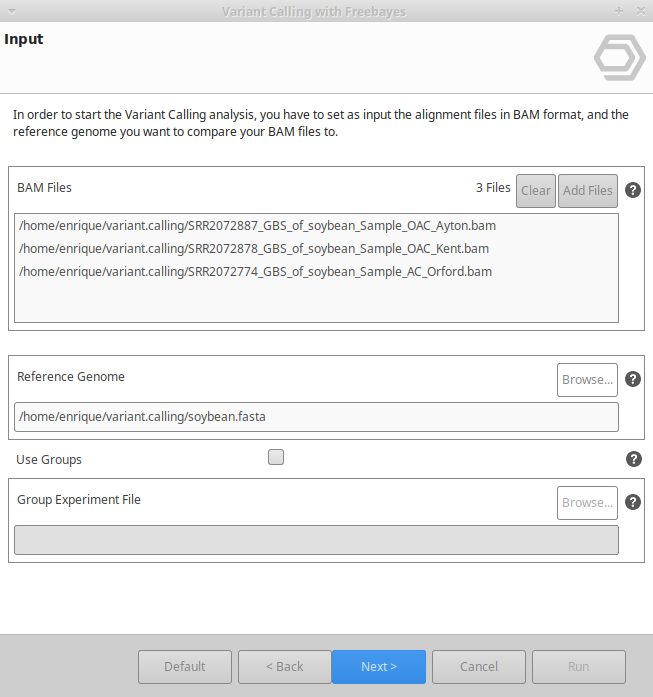653x697 pixels.
Task: Click help icon beside Group Experiment File
Action: click(633, 502)
